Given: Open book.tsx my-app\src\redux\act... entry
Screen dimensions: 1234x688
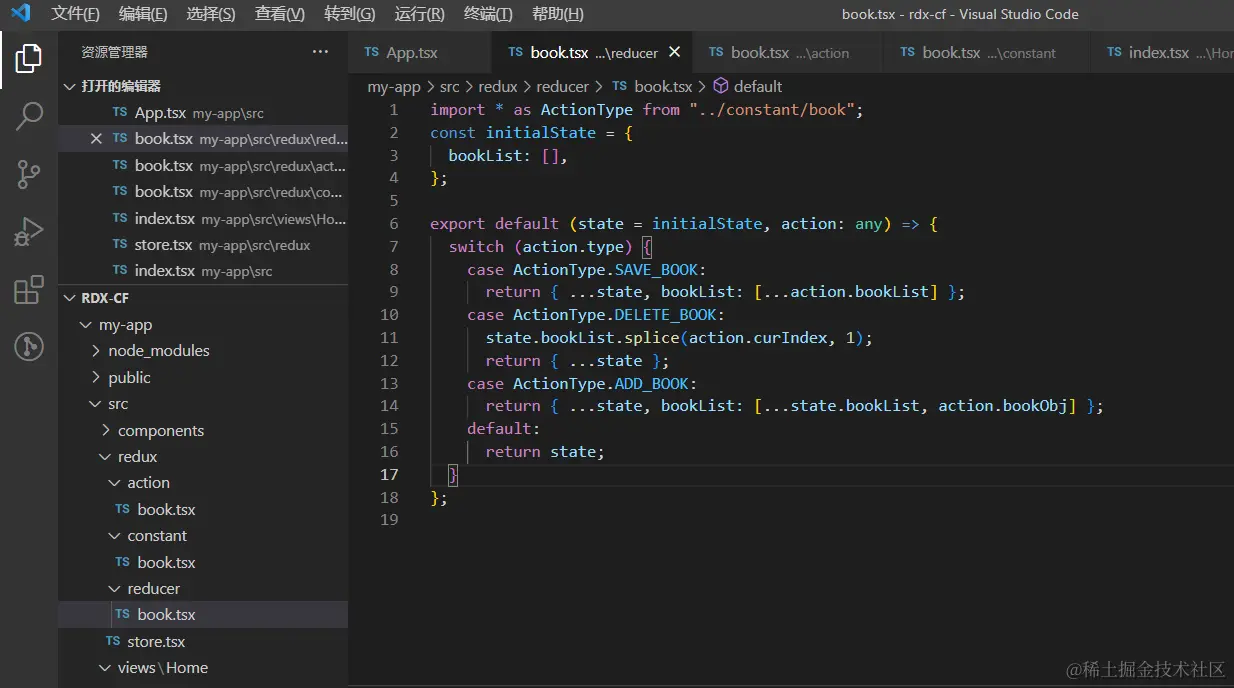Looking at the screenshot, I should tap(203, 166).
